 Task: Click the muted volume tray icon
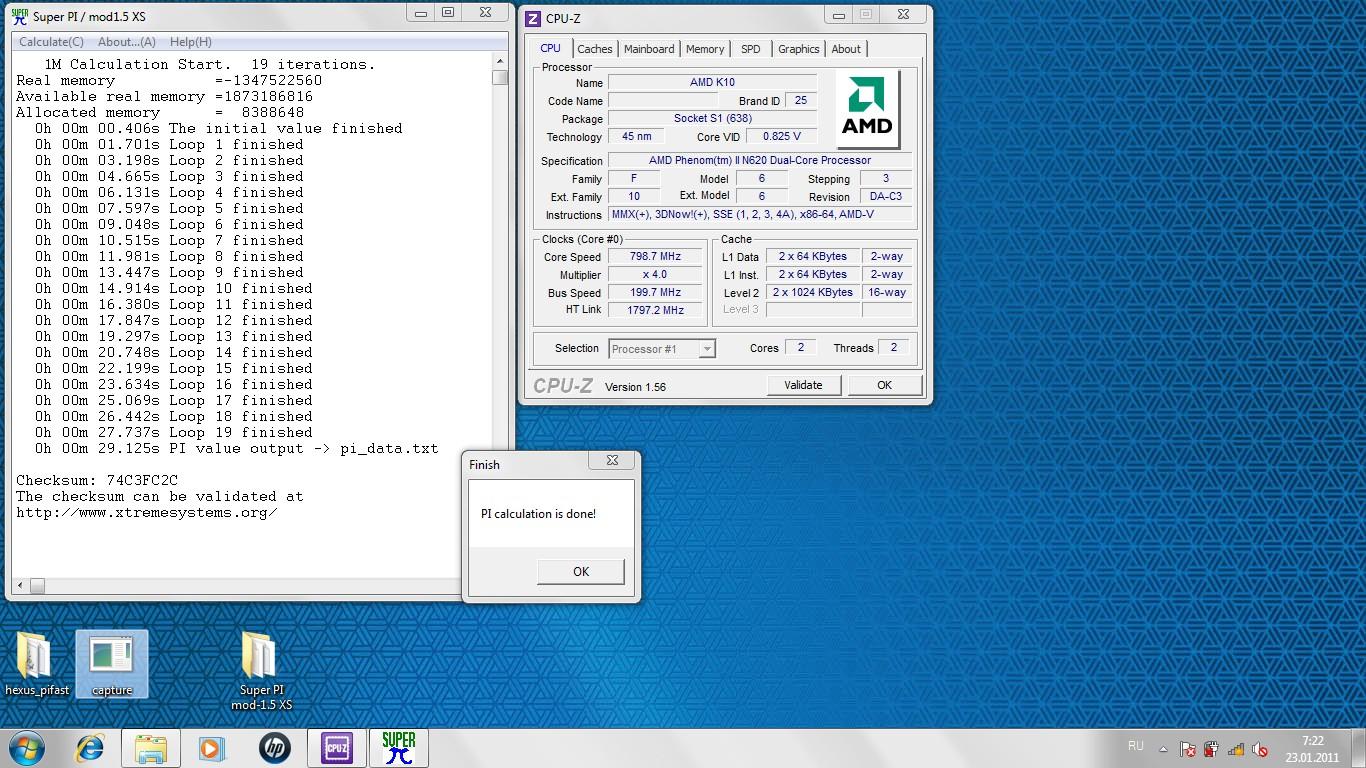pyautogui.click(x=1260, y=749)
